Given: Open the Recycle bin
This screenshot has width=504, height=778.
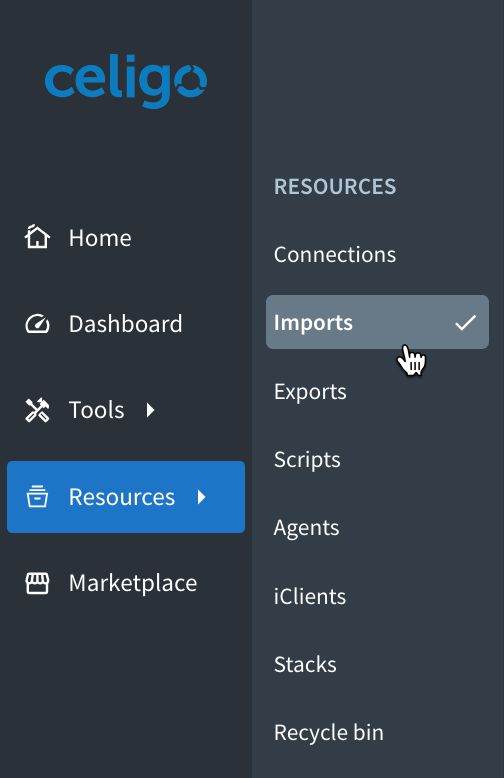Looking at the screenshot, I should (329, 732).
